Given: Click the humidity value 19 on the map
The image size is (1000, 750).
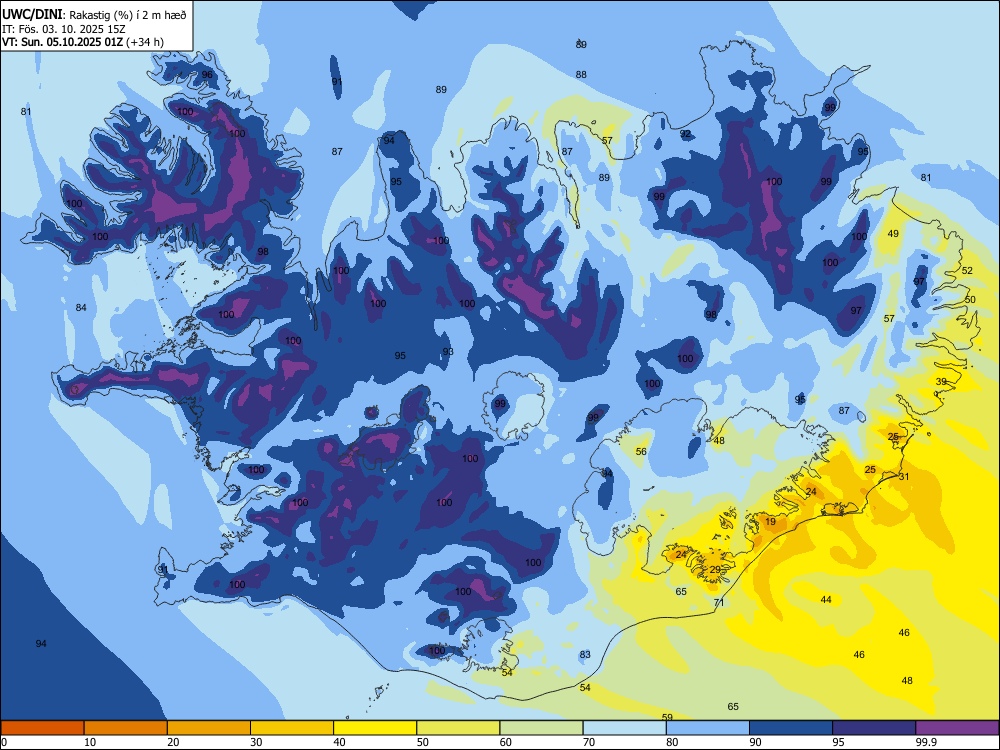Looking at the screenshot, I should (770, 522).
